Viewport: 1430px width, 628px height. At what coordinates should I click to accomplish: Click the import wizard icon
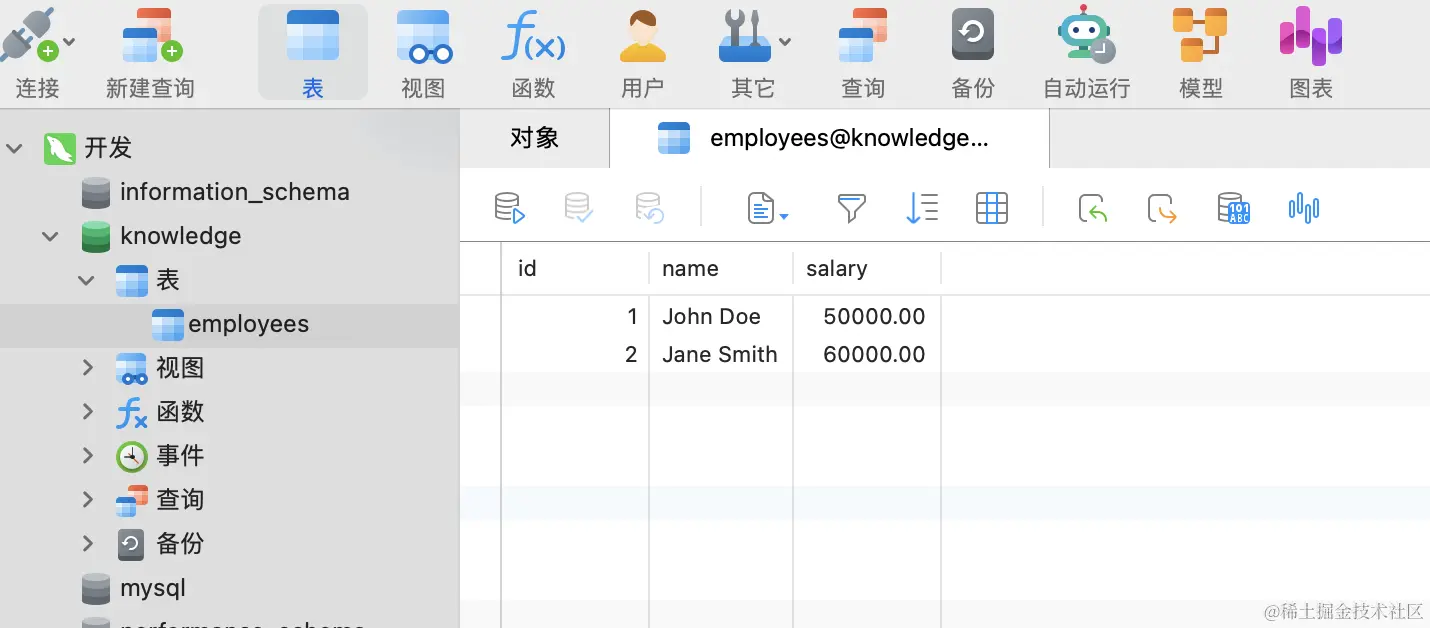coord(1093,208)
